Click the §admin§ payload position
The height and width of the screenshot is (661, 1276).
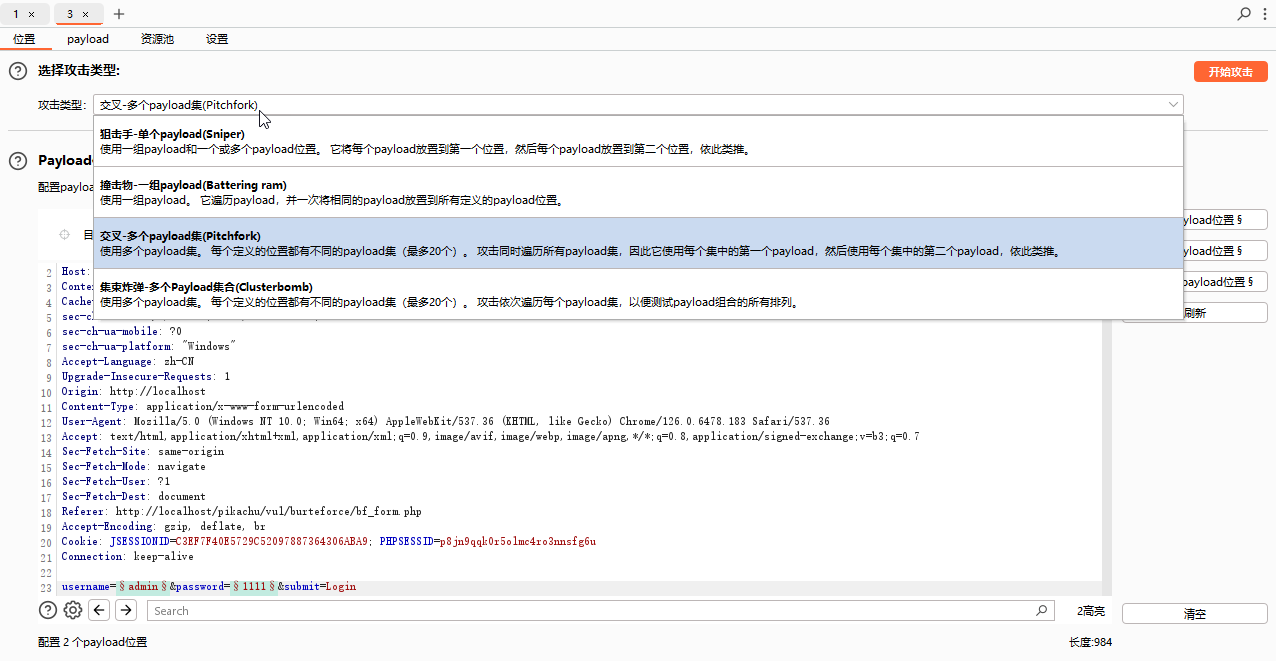pos(143,586)
